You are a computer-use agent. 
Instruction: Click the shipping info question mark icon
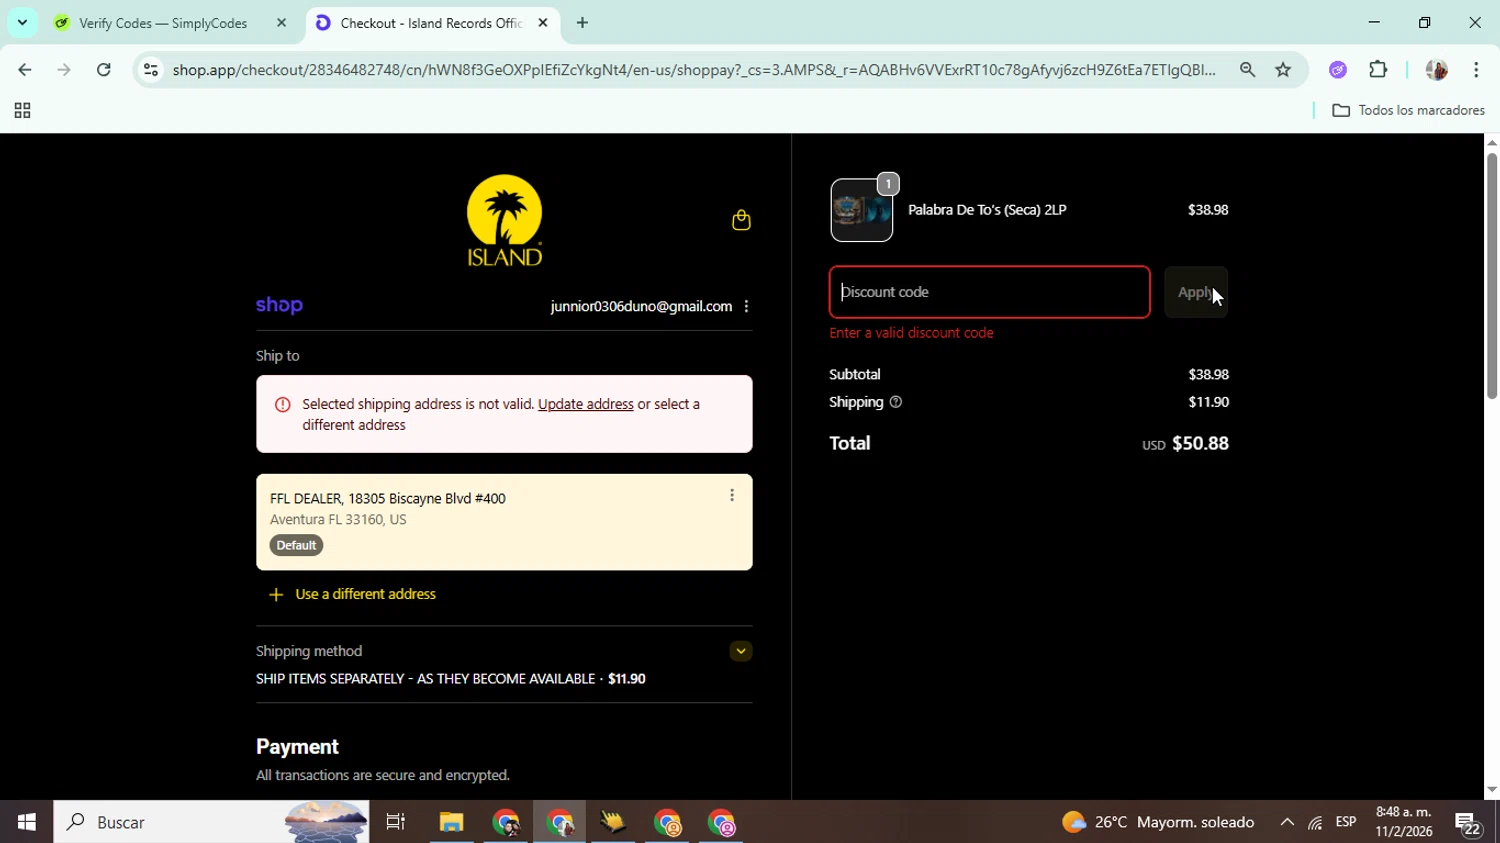(x=896, y=402)
